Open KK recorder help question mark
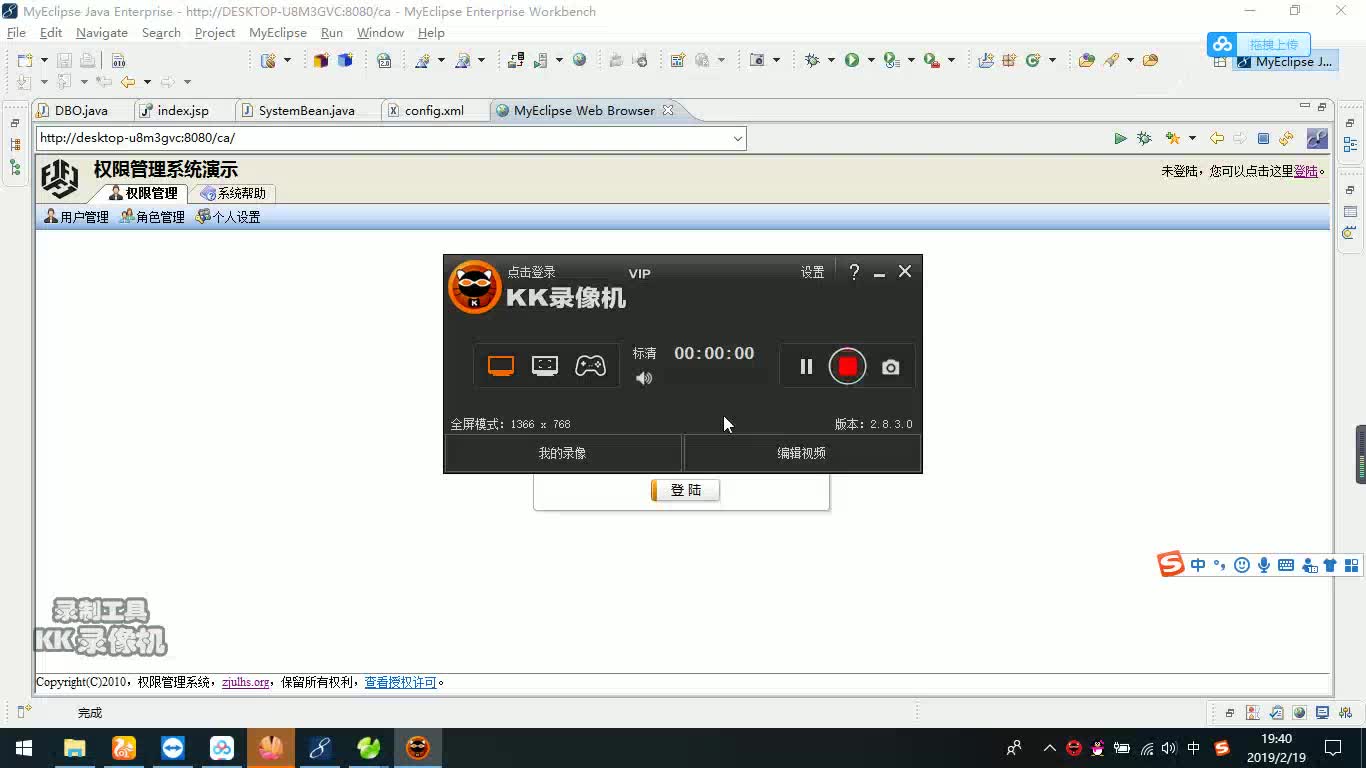Screen dimensions: 1366x768 (854, 272)
